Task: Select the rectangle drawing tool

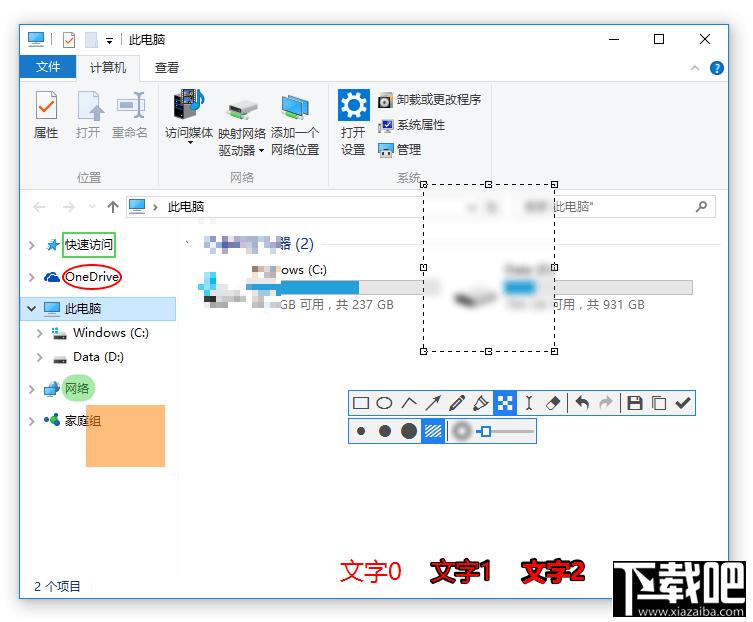Action: [361, 403]
